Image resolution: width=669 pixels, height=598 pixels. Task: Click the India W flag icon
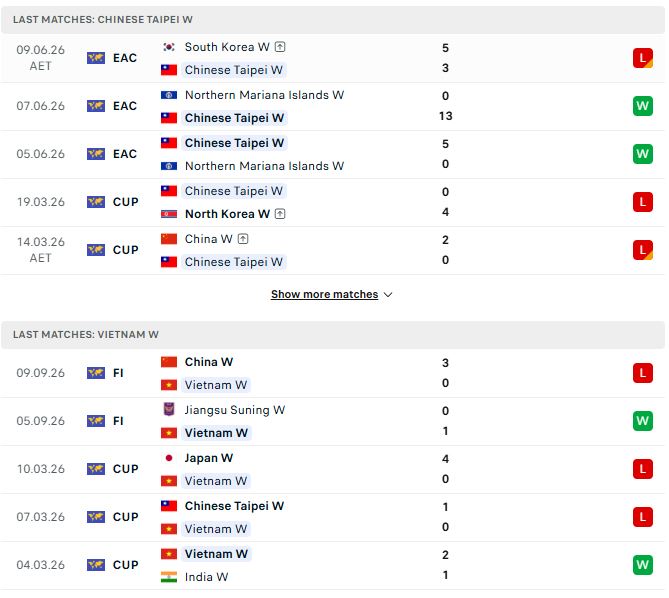[x=169, y=577]
